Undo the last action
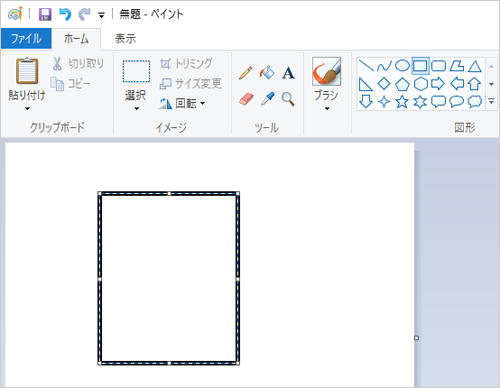The height and width of the screenshot is (388, 500). click(x=65, y=14)
